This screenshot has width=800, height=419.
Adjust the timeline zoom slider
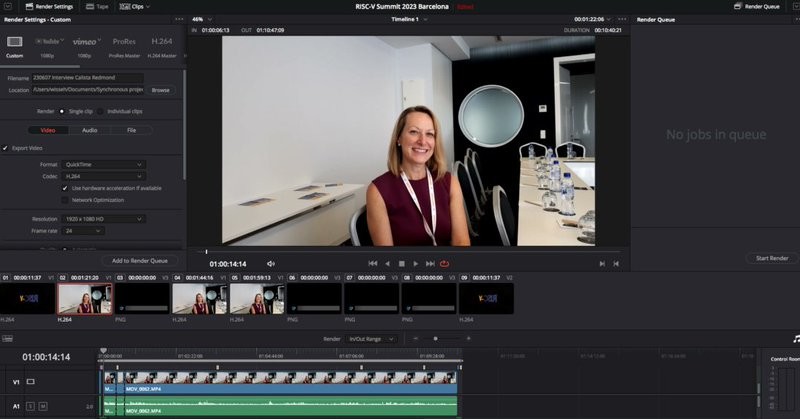[435, 339]
